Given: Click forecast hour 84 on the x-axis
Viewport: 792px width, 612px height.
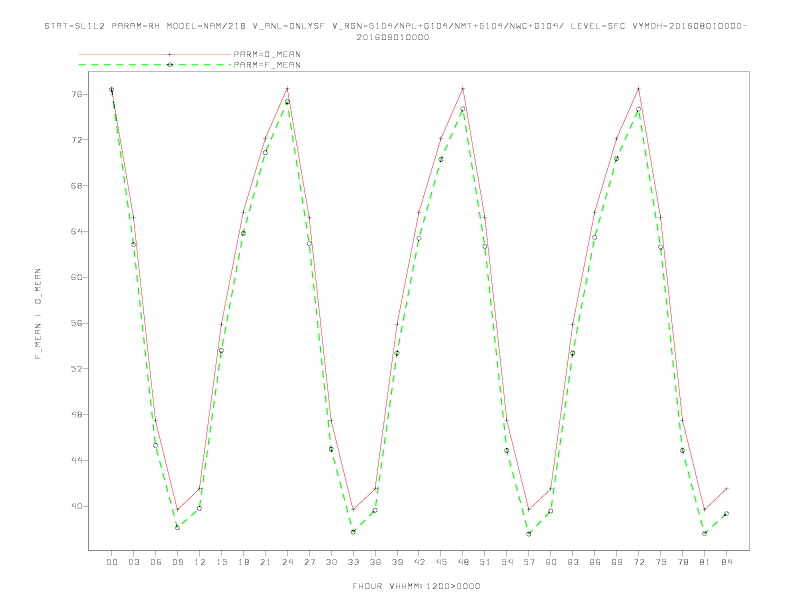Looking at the screenshot, I should 726,562.
